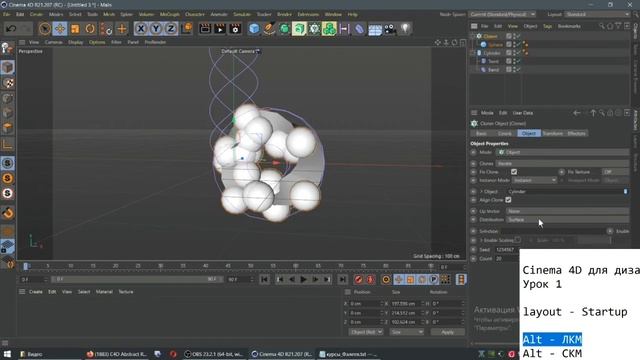This screenshot has height=360, width=640.
Task: Open Edit Render Settings icon
Action: 235,29
